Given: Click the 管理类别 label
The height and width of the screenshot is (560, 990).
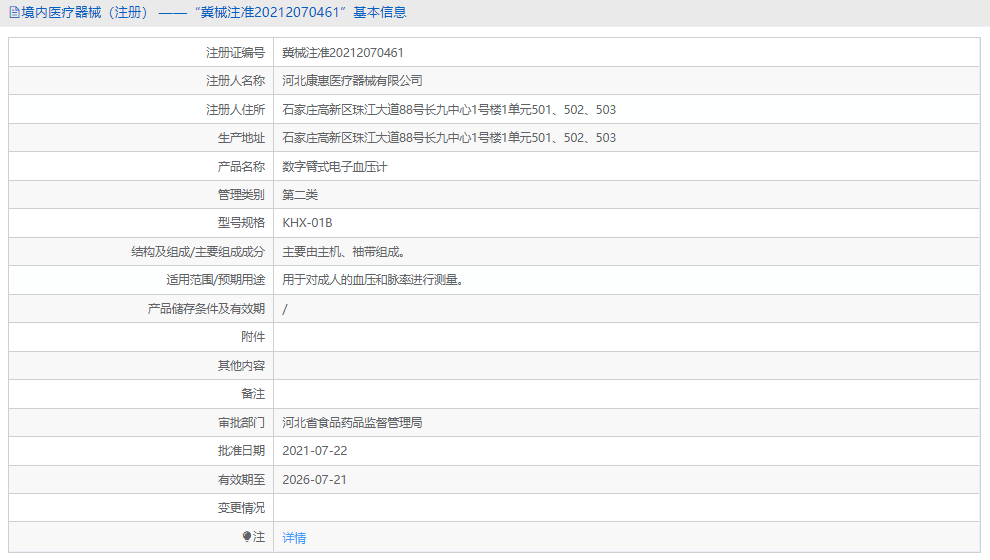Looking at the screenshot, I should (241, 194).
